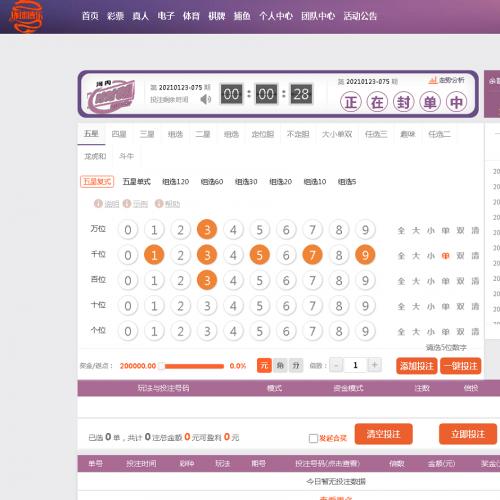Click the orange site logo
This screenshot has width=500, height=500.
(x=26, y=16)
